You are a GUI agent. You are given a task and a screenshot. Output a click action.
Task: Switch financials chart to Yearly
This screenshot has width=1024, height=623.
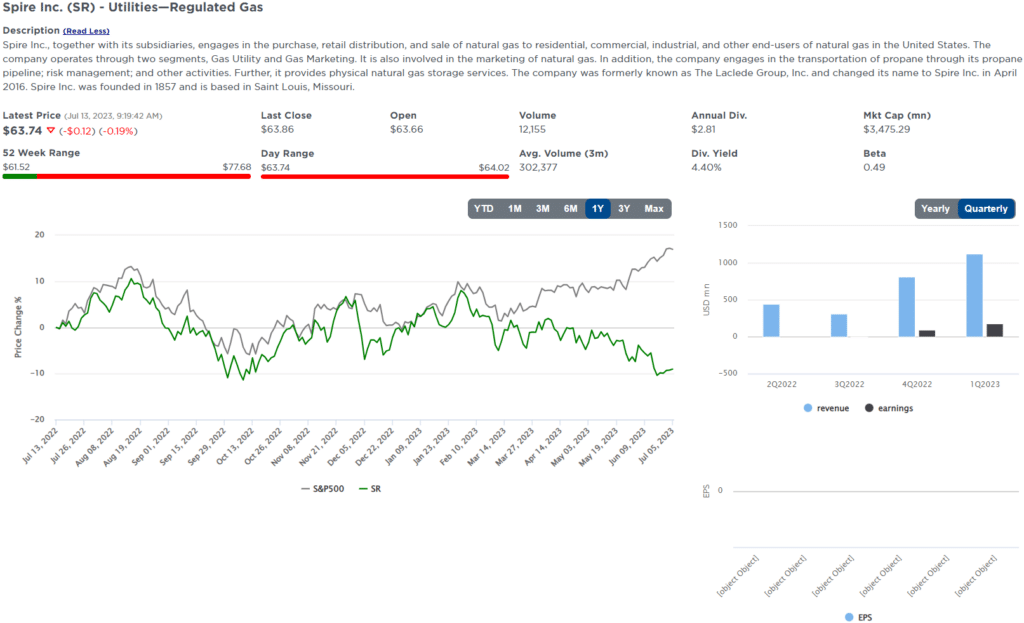coord(935,209)
